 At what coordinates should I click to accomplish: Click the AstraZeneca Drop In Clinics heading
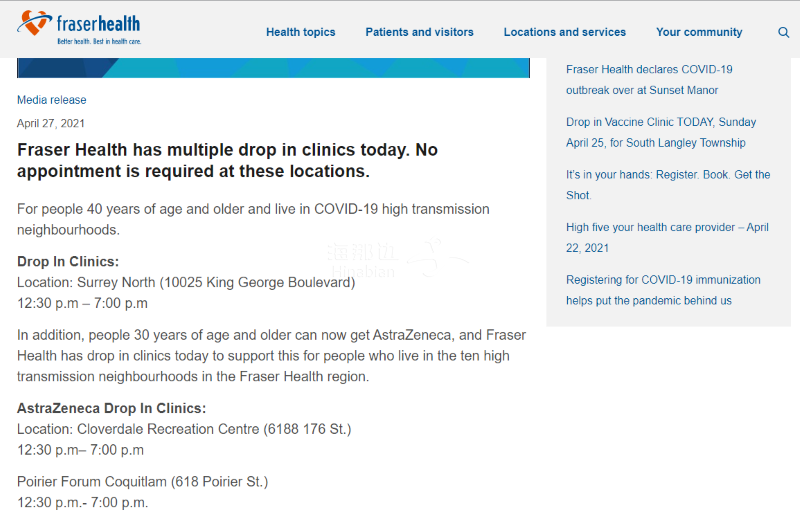click(x=111, y=408)
